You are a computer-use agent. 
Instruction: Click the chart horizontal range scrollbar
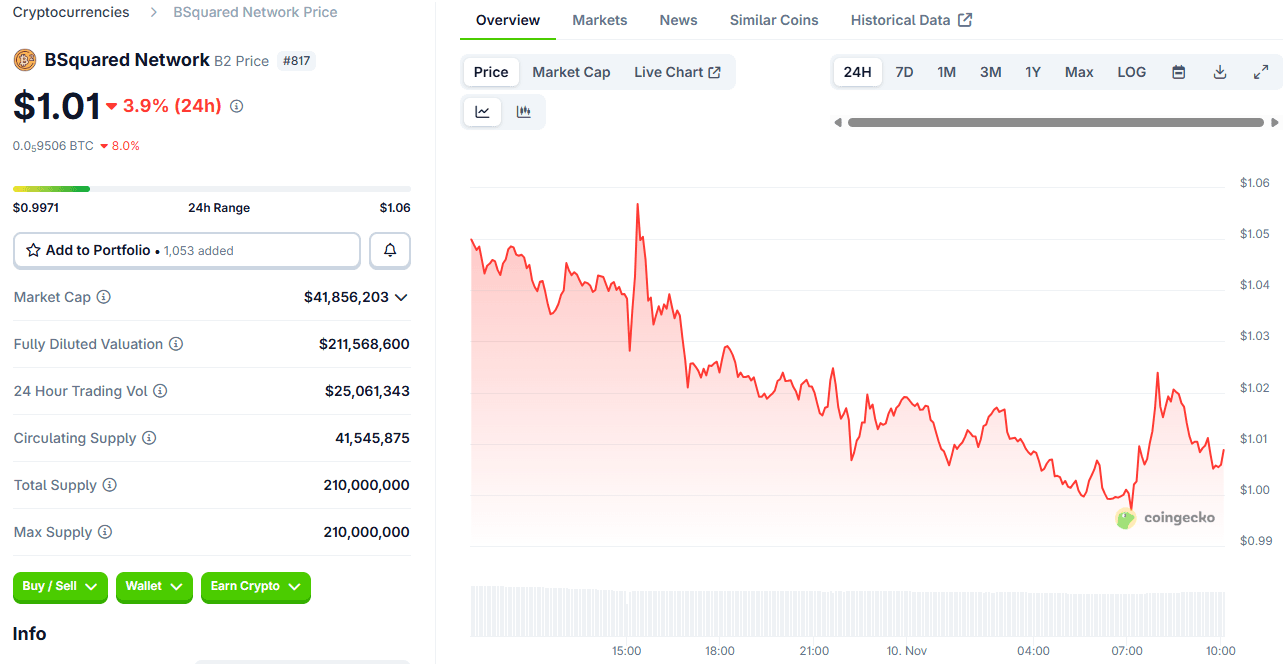1055,122
